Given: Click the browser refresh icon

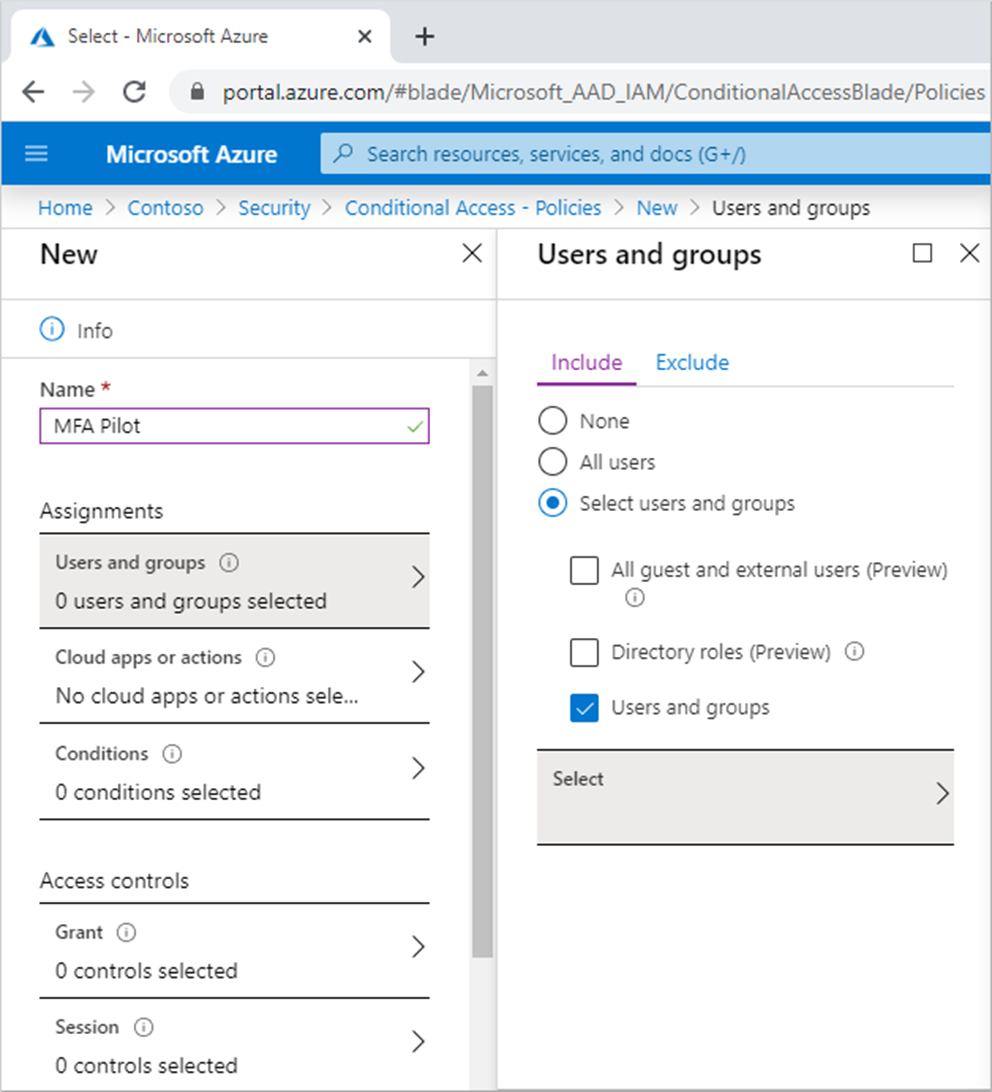Looking at the screenshot, I should click(134, 90).
